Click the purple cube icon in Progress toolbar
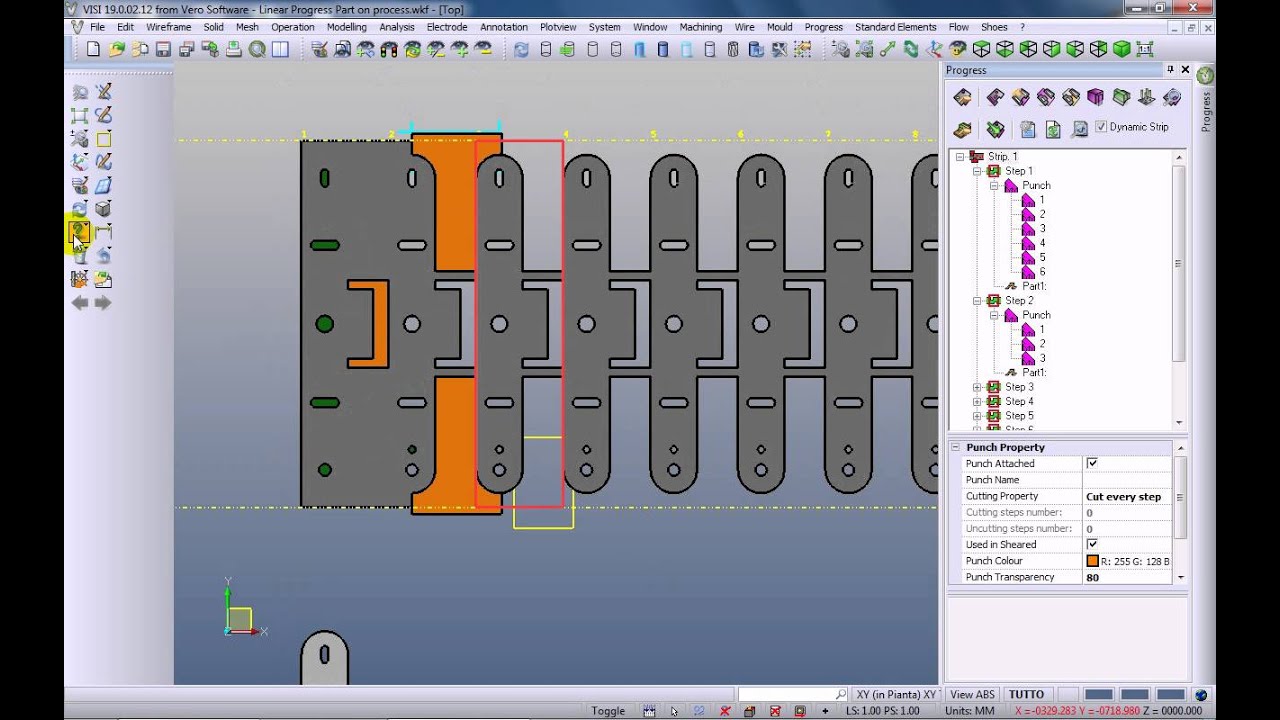Viewport: 1280px width, 720px height. [x=1095, y=97]
